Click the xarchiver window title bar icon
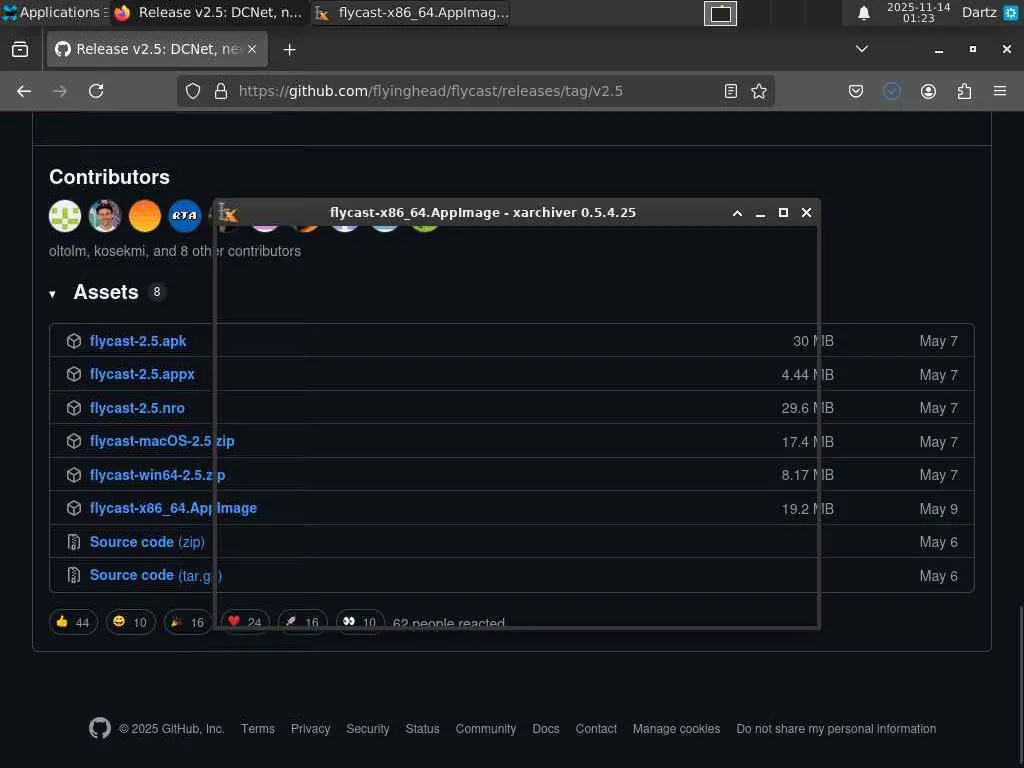 pos(228,213)
